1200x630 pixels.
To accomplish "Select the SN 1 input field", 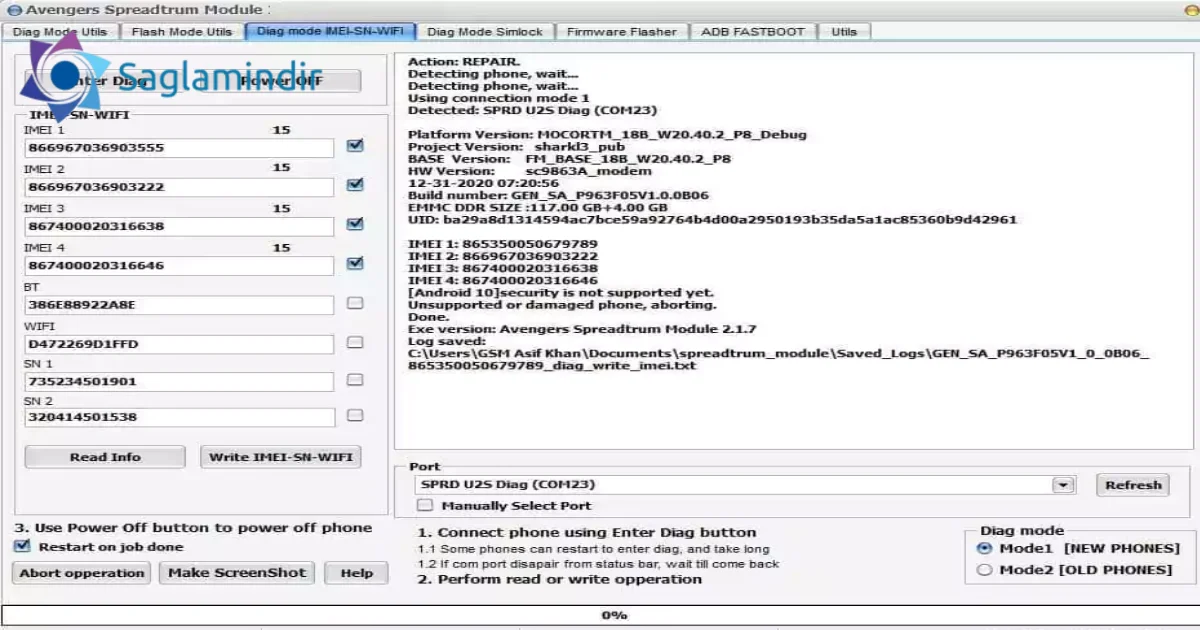I will 179,382.
